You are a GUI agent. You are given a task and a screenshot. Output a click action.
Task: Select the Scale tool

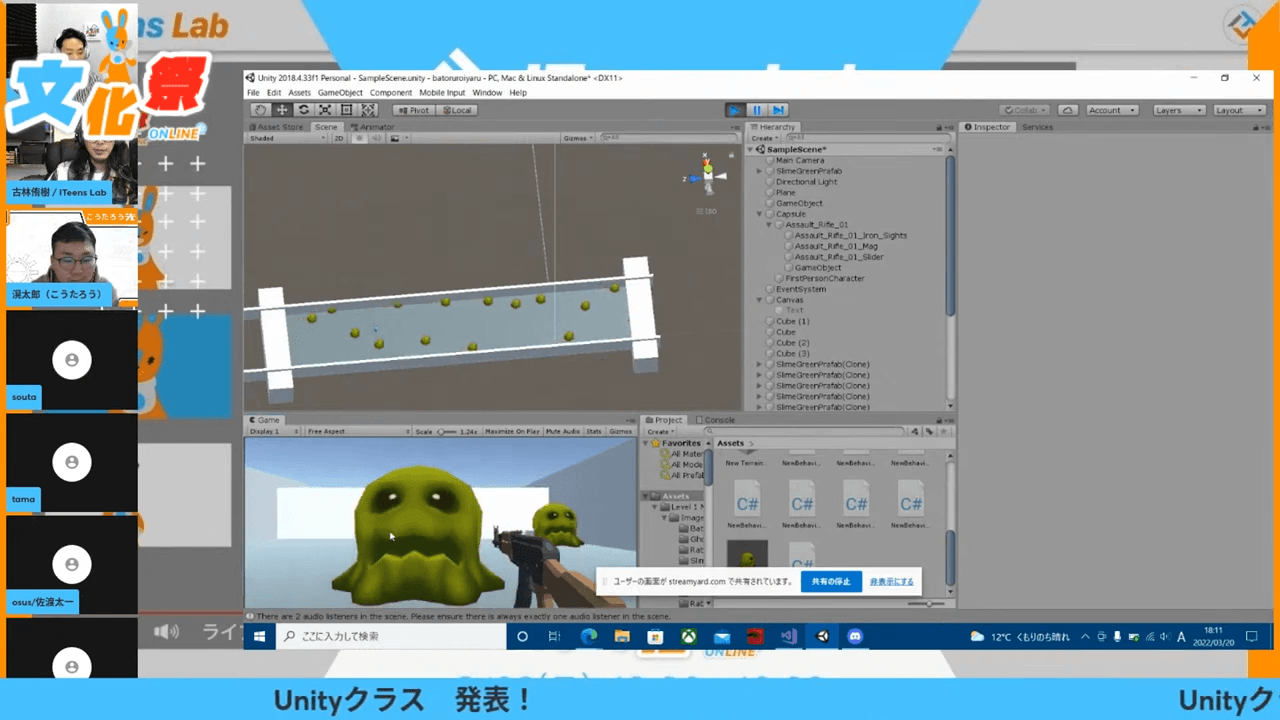coord(325,110)
